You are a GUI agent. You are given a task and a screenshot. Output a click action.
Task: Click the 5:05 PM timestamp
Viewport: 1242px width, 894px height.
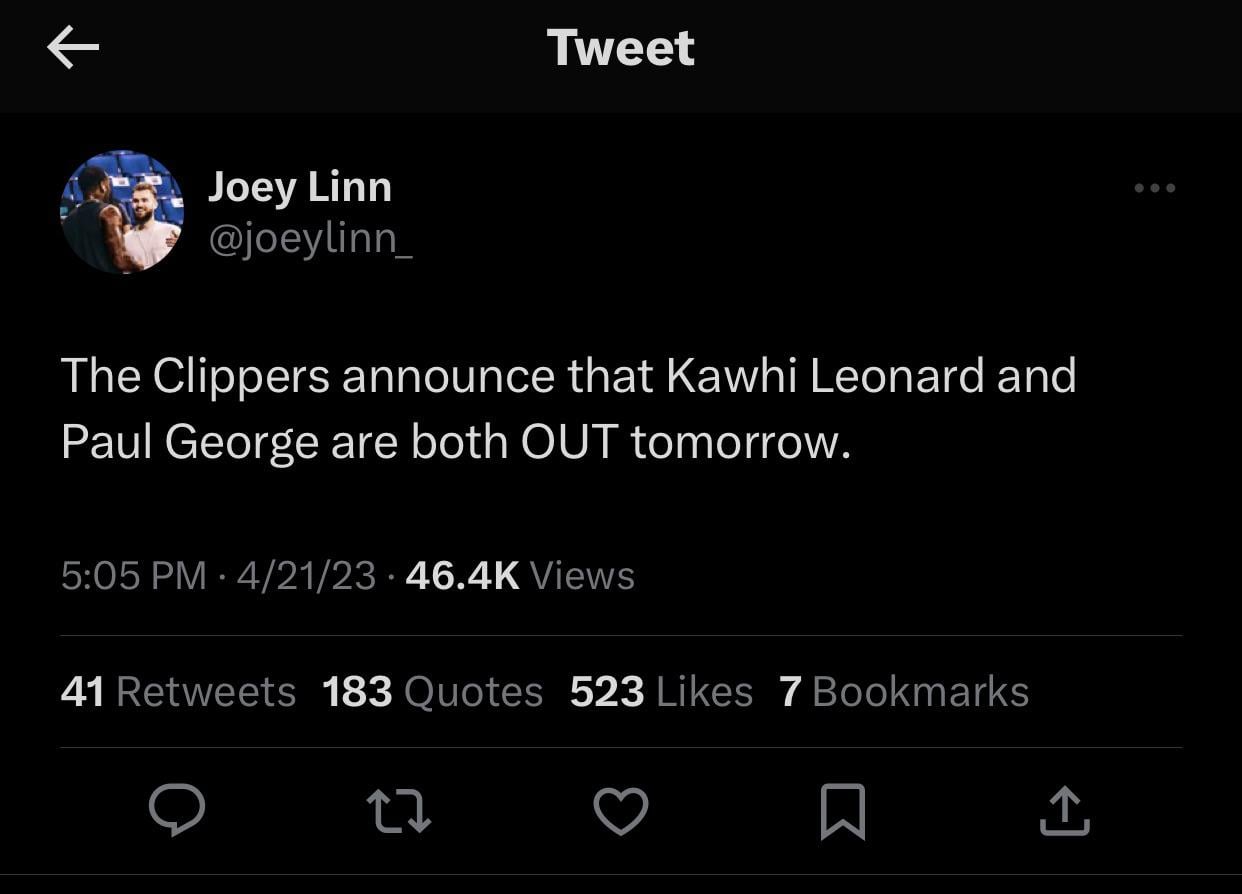click(133, 576)
